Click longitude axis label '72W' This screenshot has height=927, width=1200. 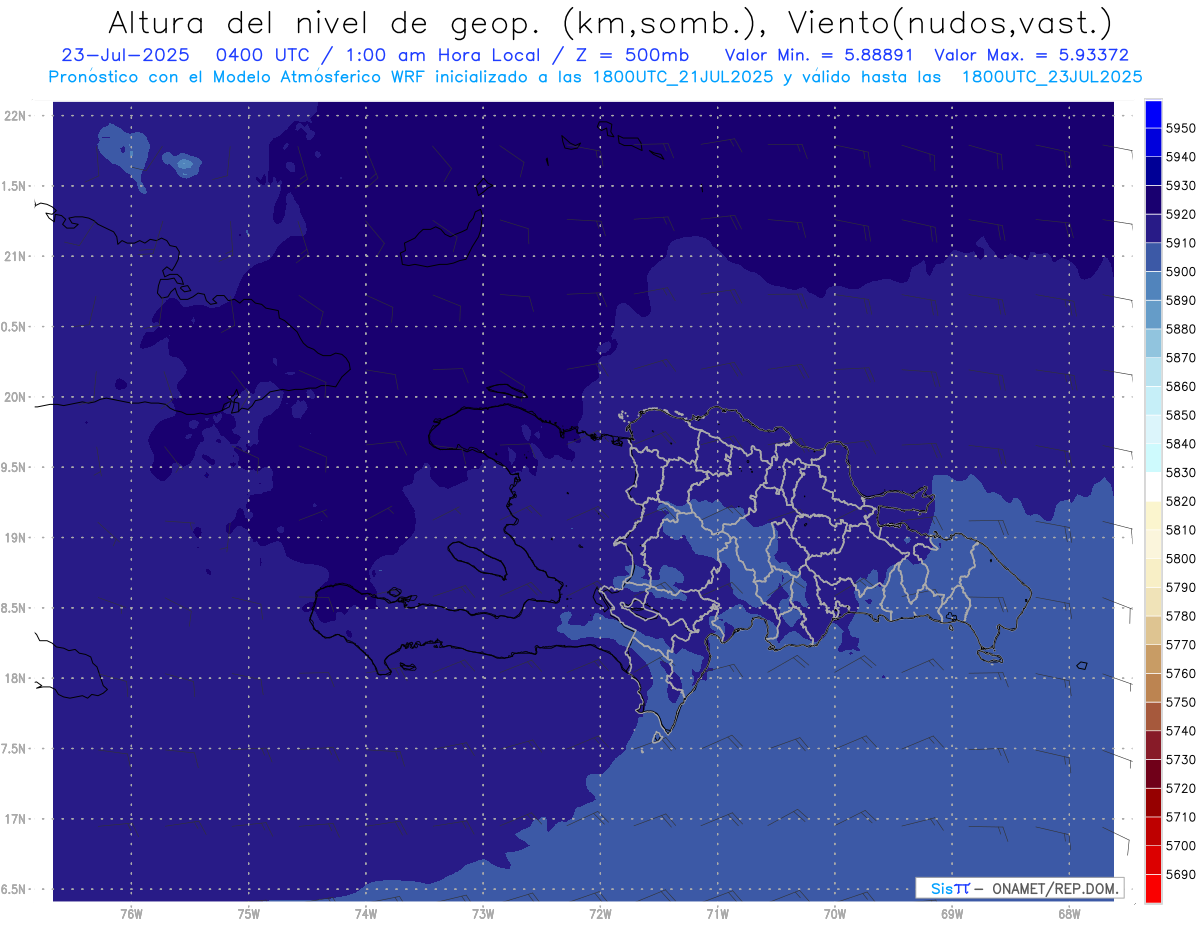click(x=601, y=913)
